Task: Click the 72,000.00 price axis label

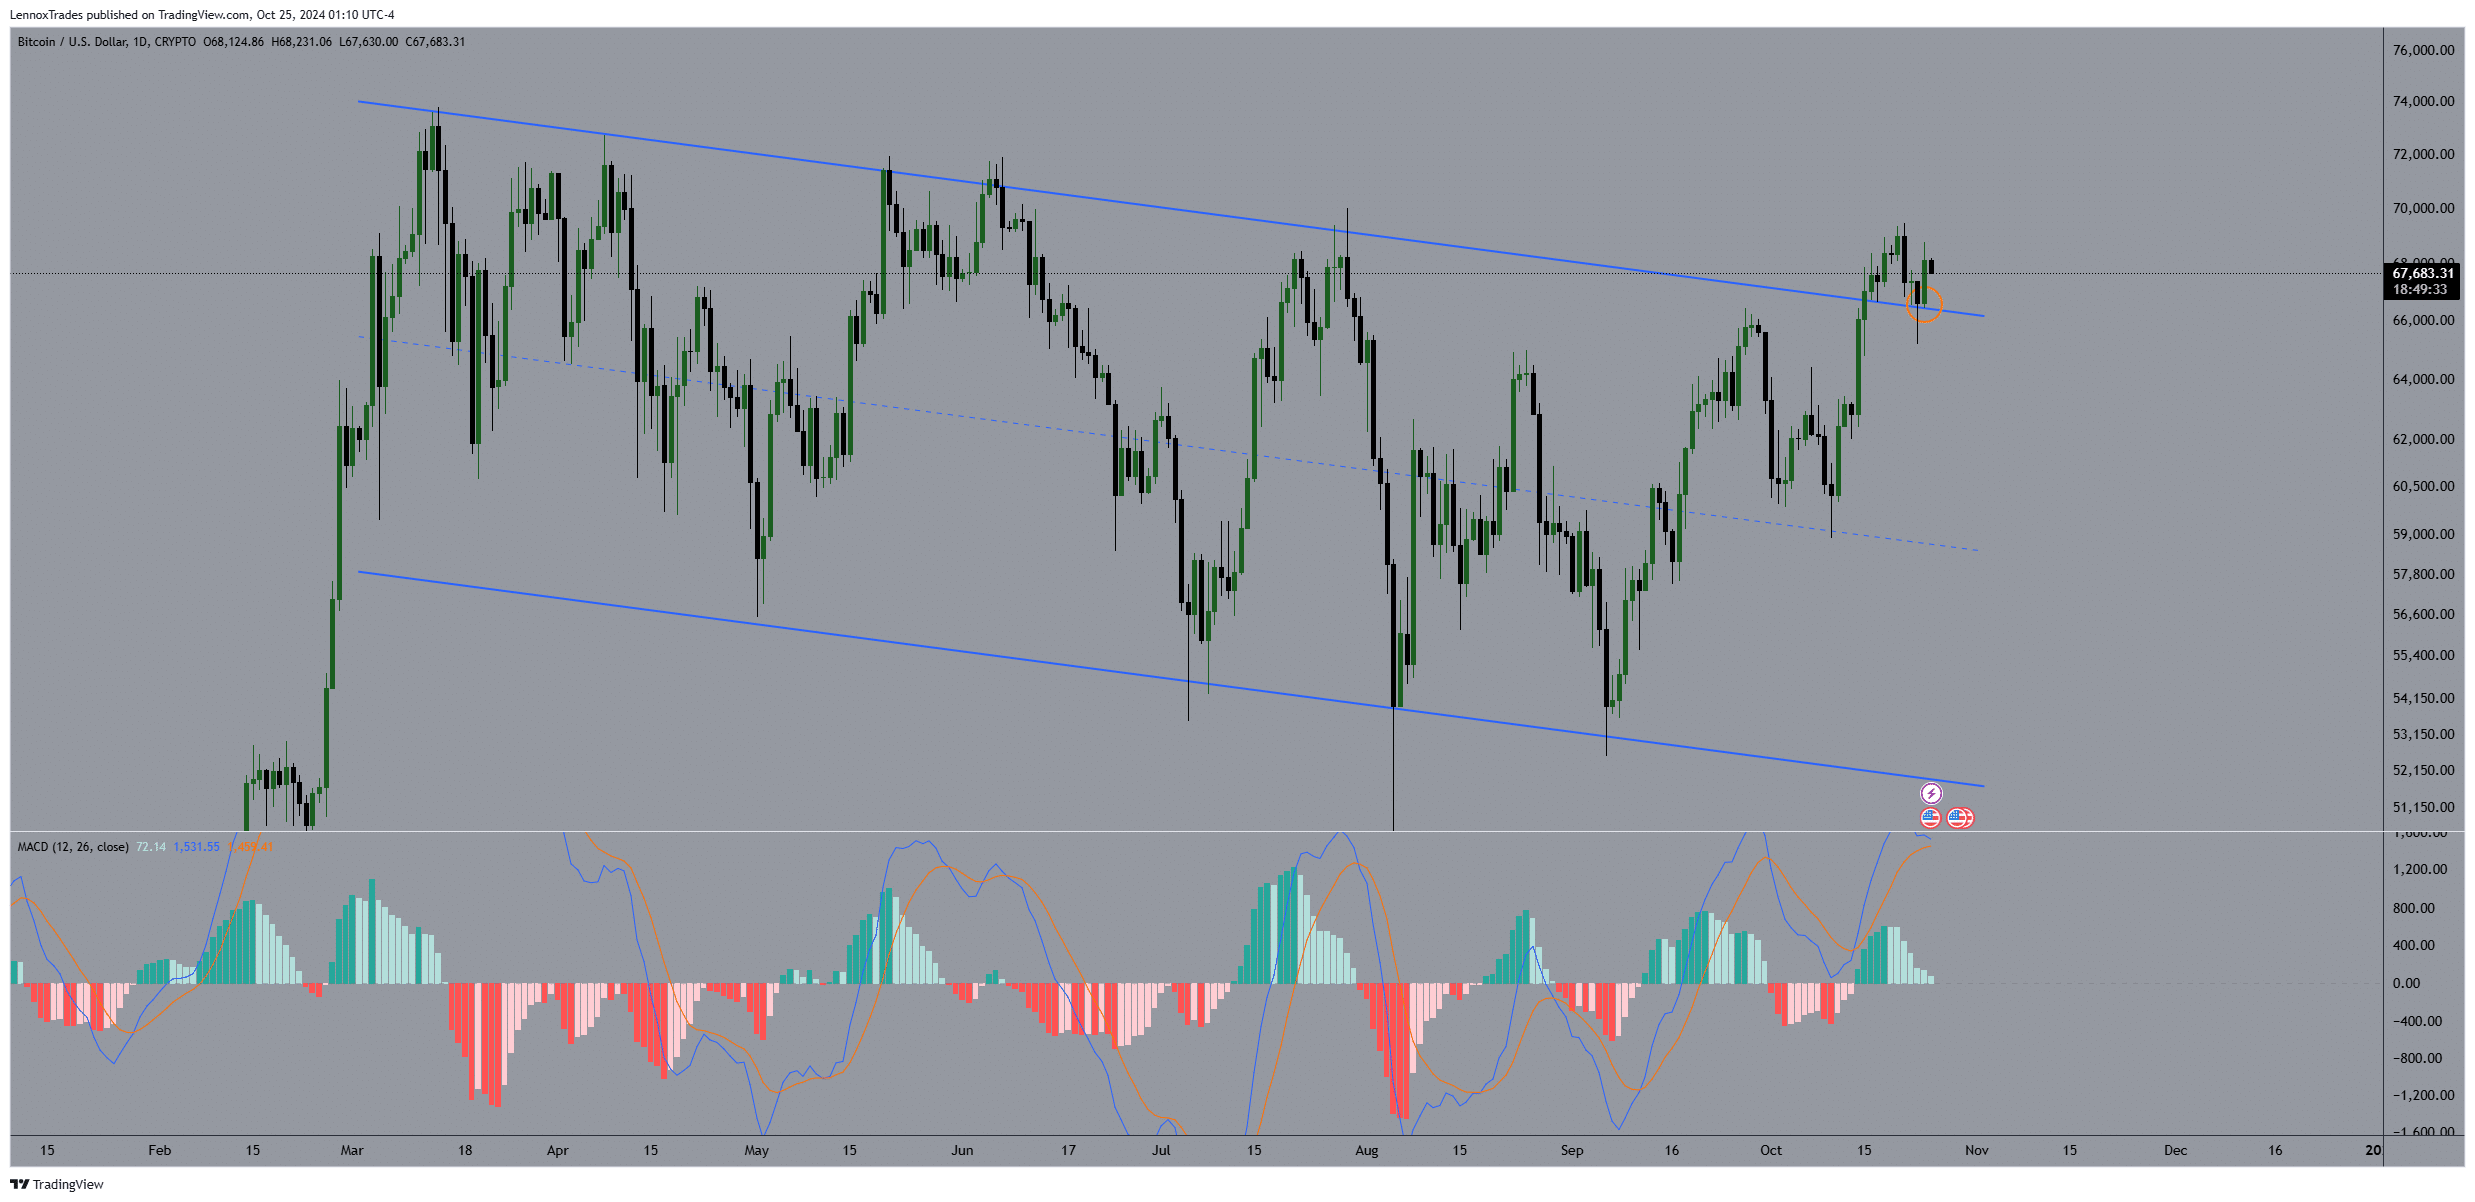Action: click(x=2423, y=154)
